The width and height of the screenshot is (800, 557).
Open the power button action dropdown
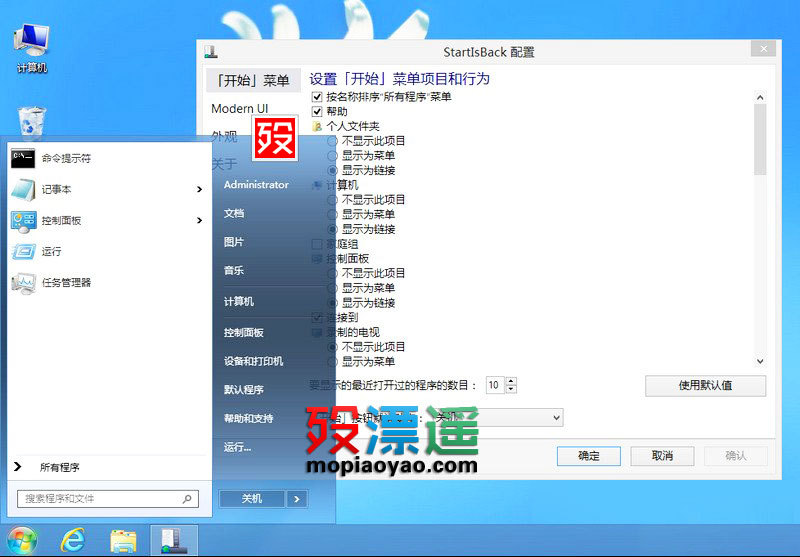[x=498, y=418]
